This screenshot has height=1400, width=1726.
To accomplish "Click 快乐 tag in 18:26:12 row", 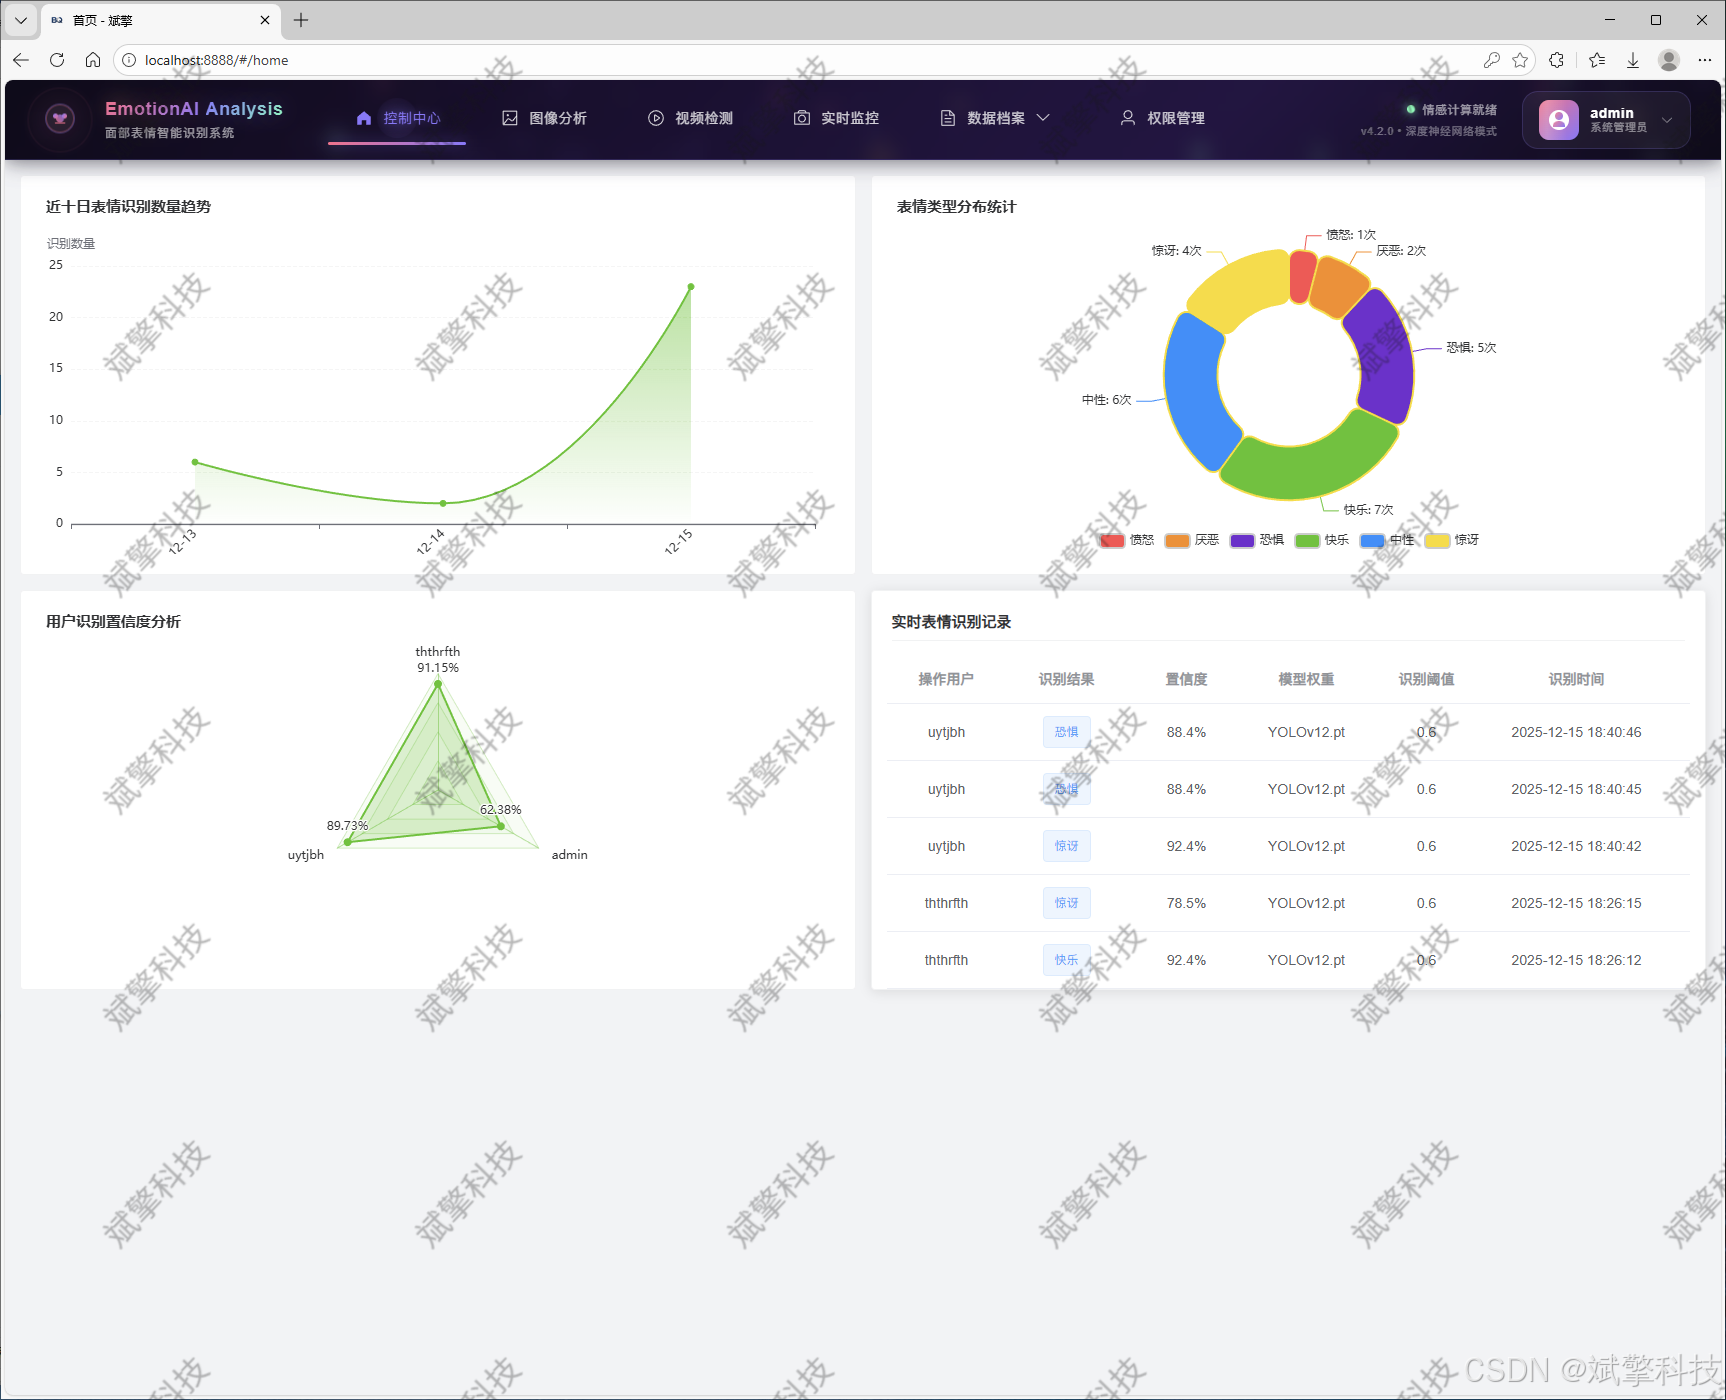I will click(x=1066, y=960).
